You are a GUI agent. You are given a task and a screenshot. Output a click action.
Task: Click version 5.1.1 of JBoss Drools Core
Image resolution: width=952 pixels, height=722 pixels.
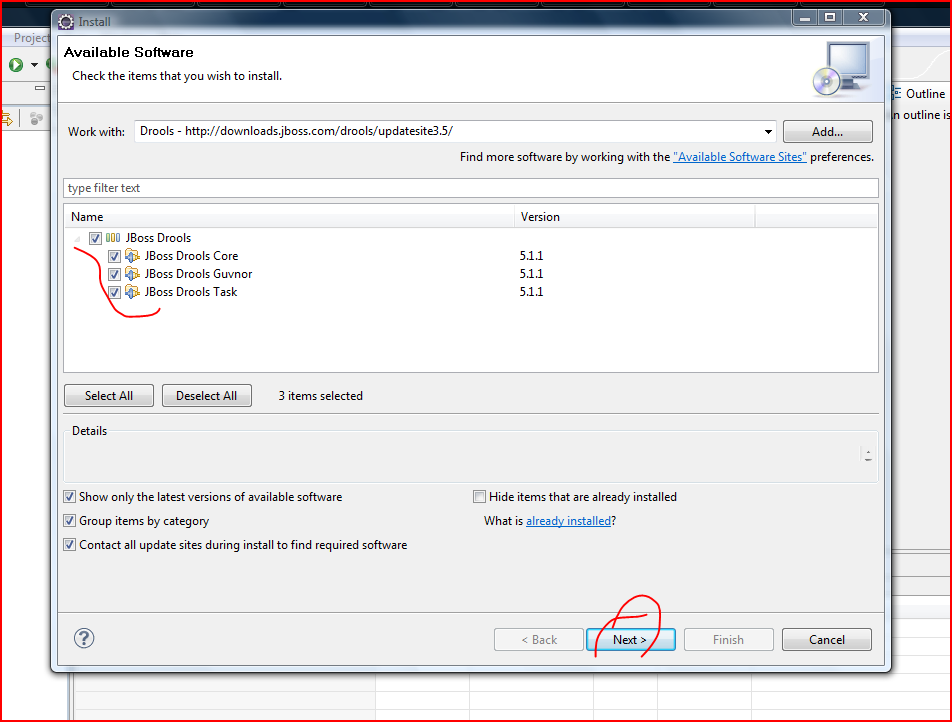531,256
